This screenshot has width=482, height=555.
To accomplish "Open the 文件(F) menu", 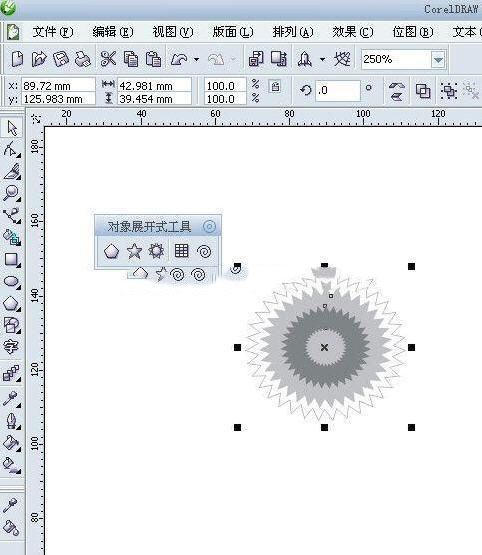I will point(53,32).
